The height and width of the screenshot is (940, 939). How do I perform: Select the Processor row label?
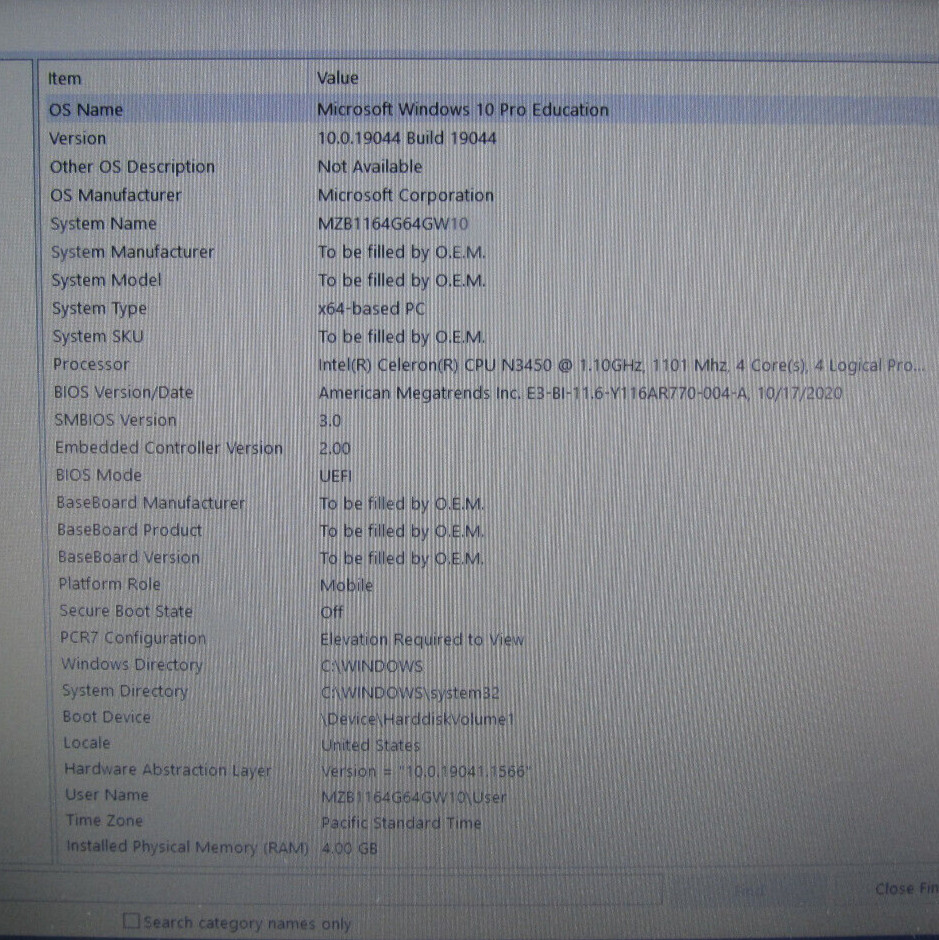click(91, 364)
